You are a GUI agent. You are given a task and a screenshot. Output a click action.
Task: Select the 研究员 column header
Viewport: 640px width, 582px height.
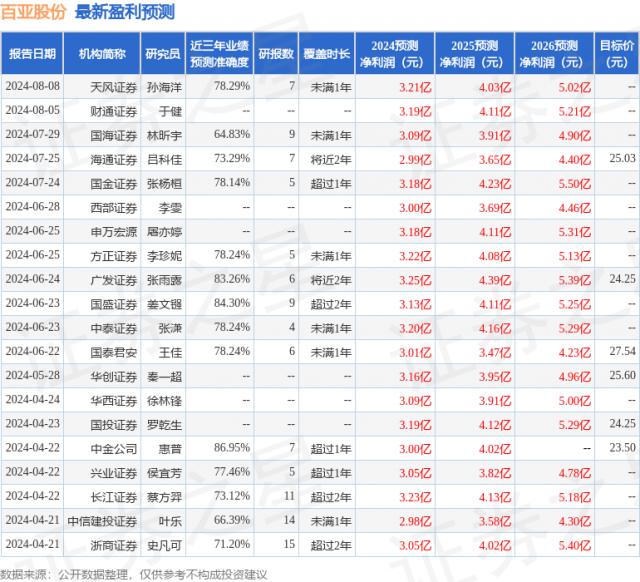click(x=163, y=53)
